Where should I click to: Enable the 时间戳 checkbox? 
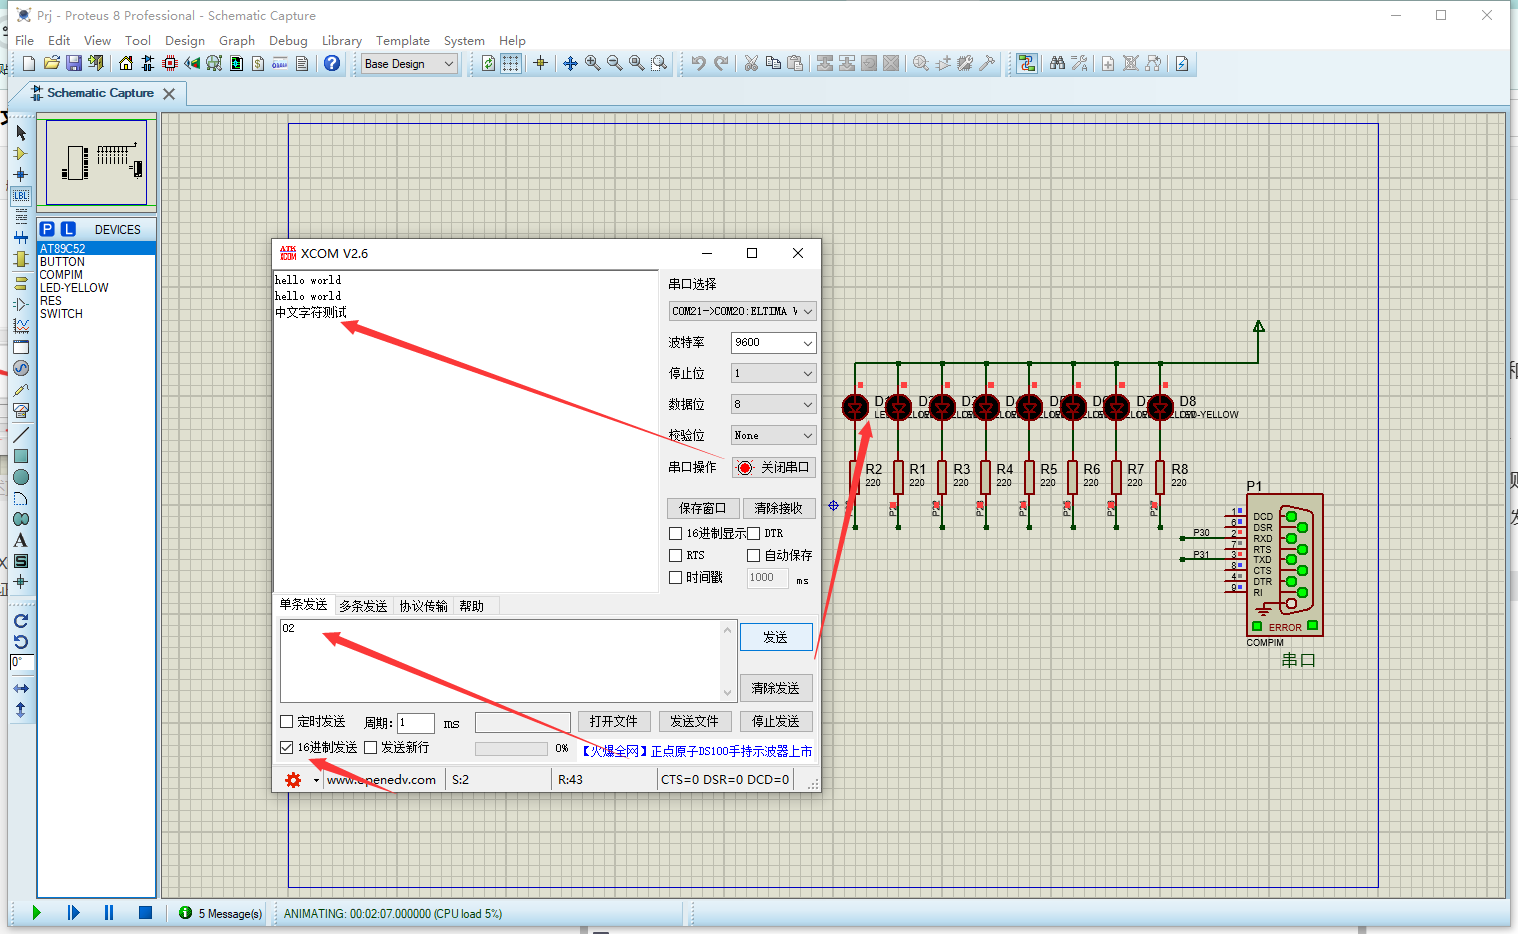(676, 578)
